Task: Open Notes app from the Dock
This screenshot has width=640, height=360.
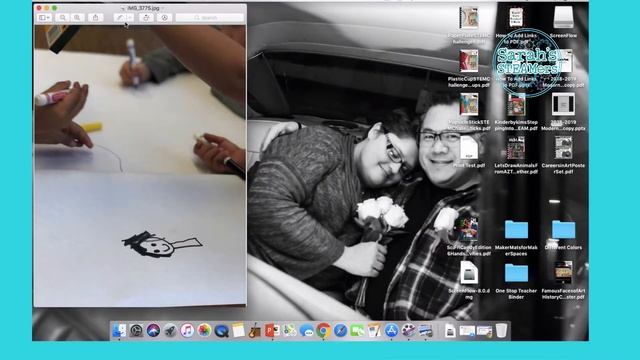Action: 238,330
